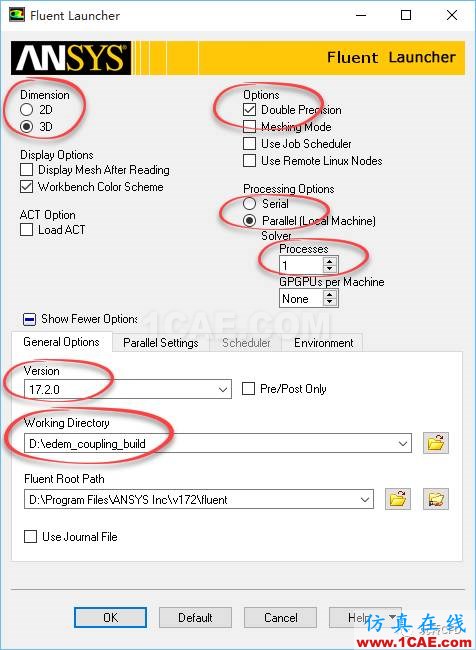Click the OK button
The width and height of the screenshot is (476, 650).
point(110,618)
